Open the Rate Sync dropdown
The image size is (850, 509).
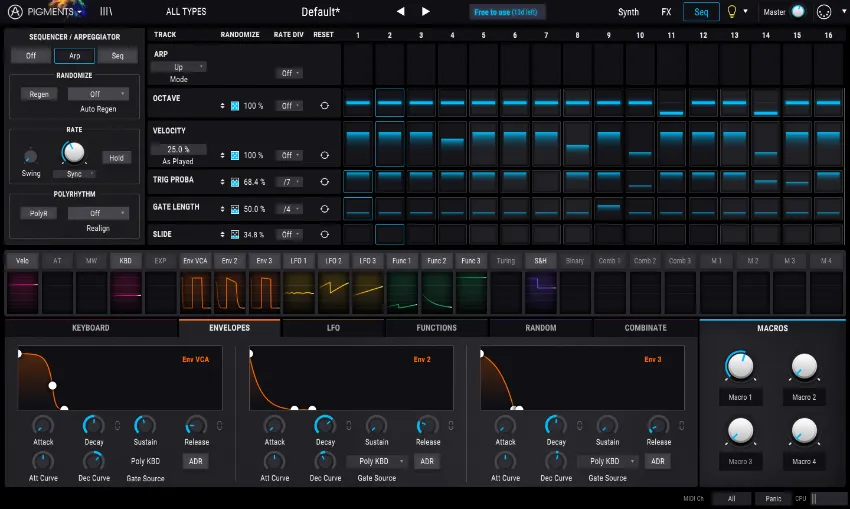(x=74, y=174)
